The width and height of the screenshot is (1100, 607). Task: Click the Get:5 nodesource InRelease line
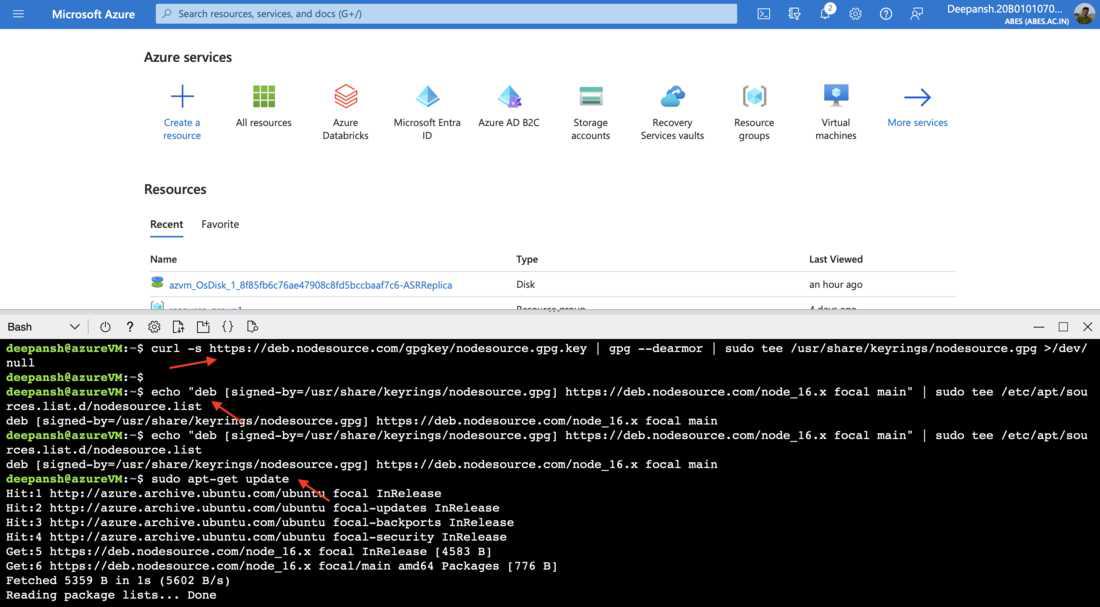(249, 552)
